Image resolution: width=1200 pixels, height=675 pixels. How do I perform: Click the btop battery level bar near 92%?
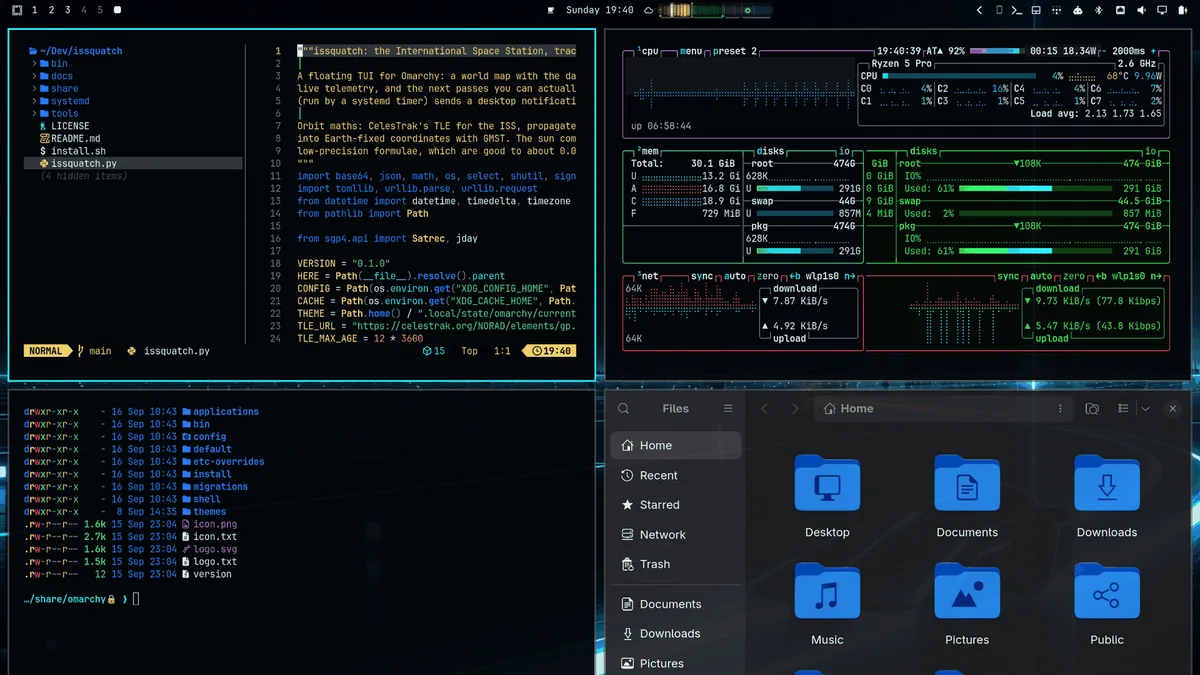point(996,51)
